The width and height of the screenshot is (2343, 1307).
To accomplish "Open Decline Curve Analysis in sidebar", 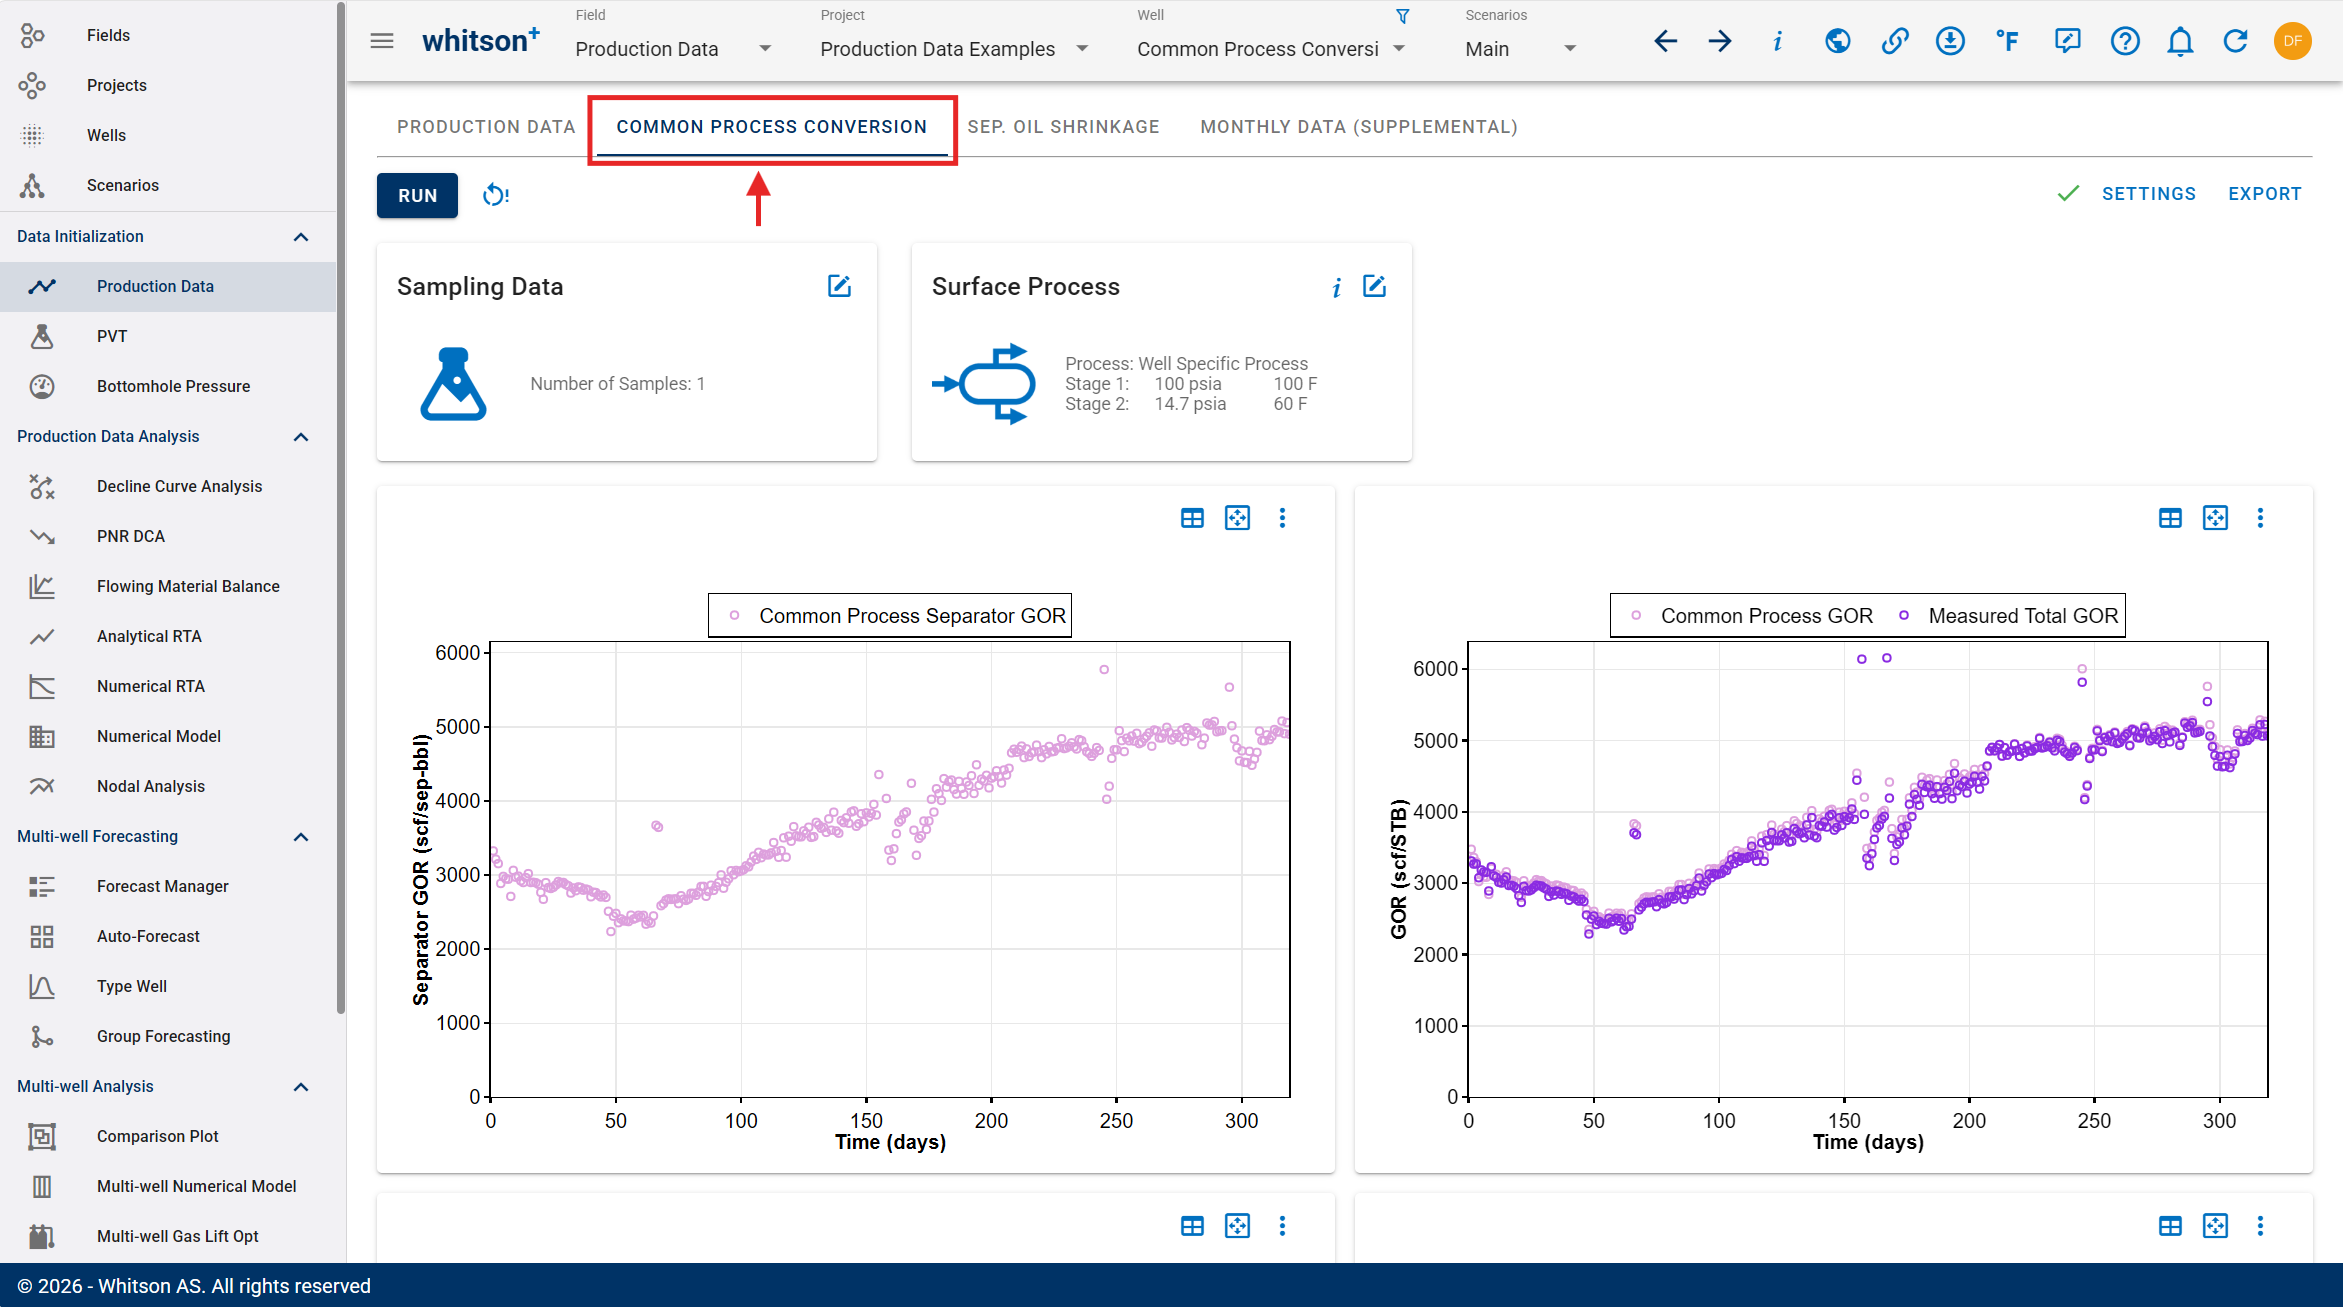I will coord(168,486).
